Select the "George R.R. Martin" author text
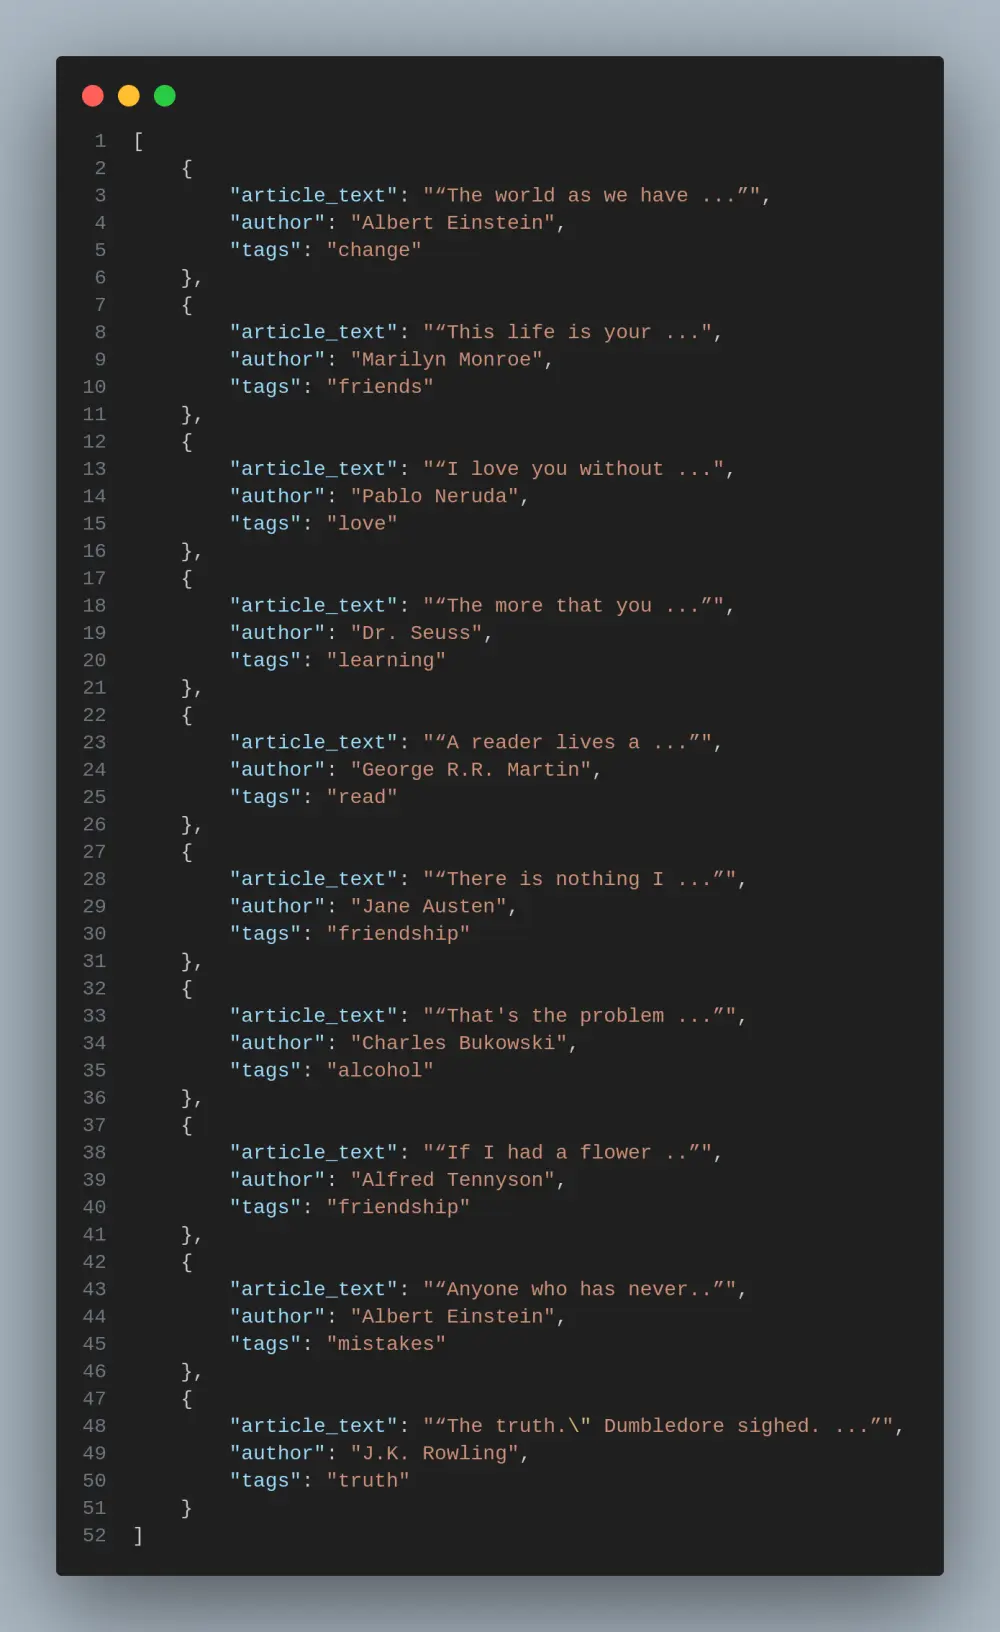Screen dimensions: 1000x1632 coord(470,770)
